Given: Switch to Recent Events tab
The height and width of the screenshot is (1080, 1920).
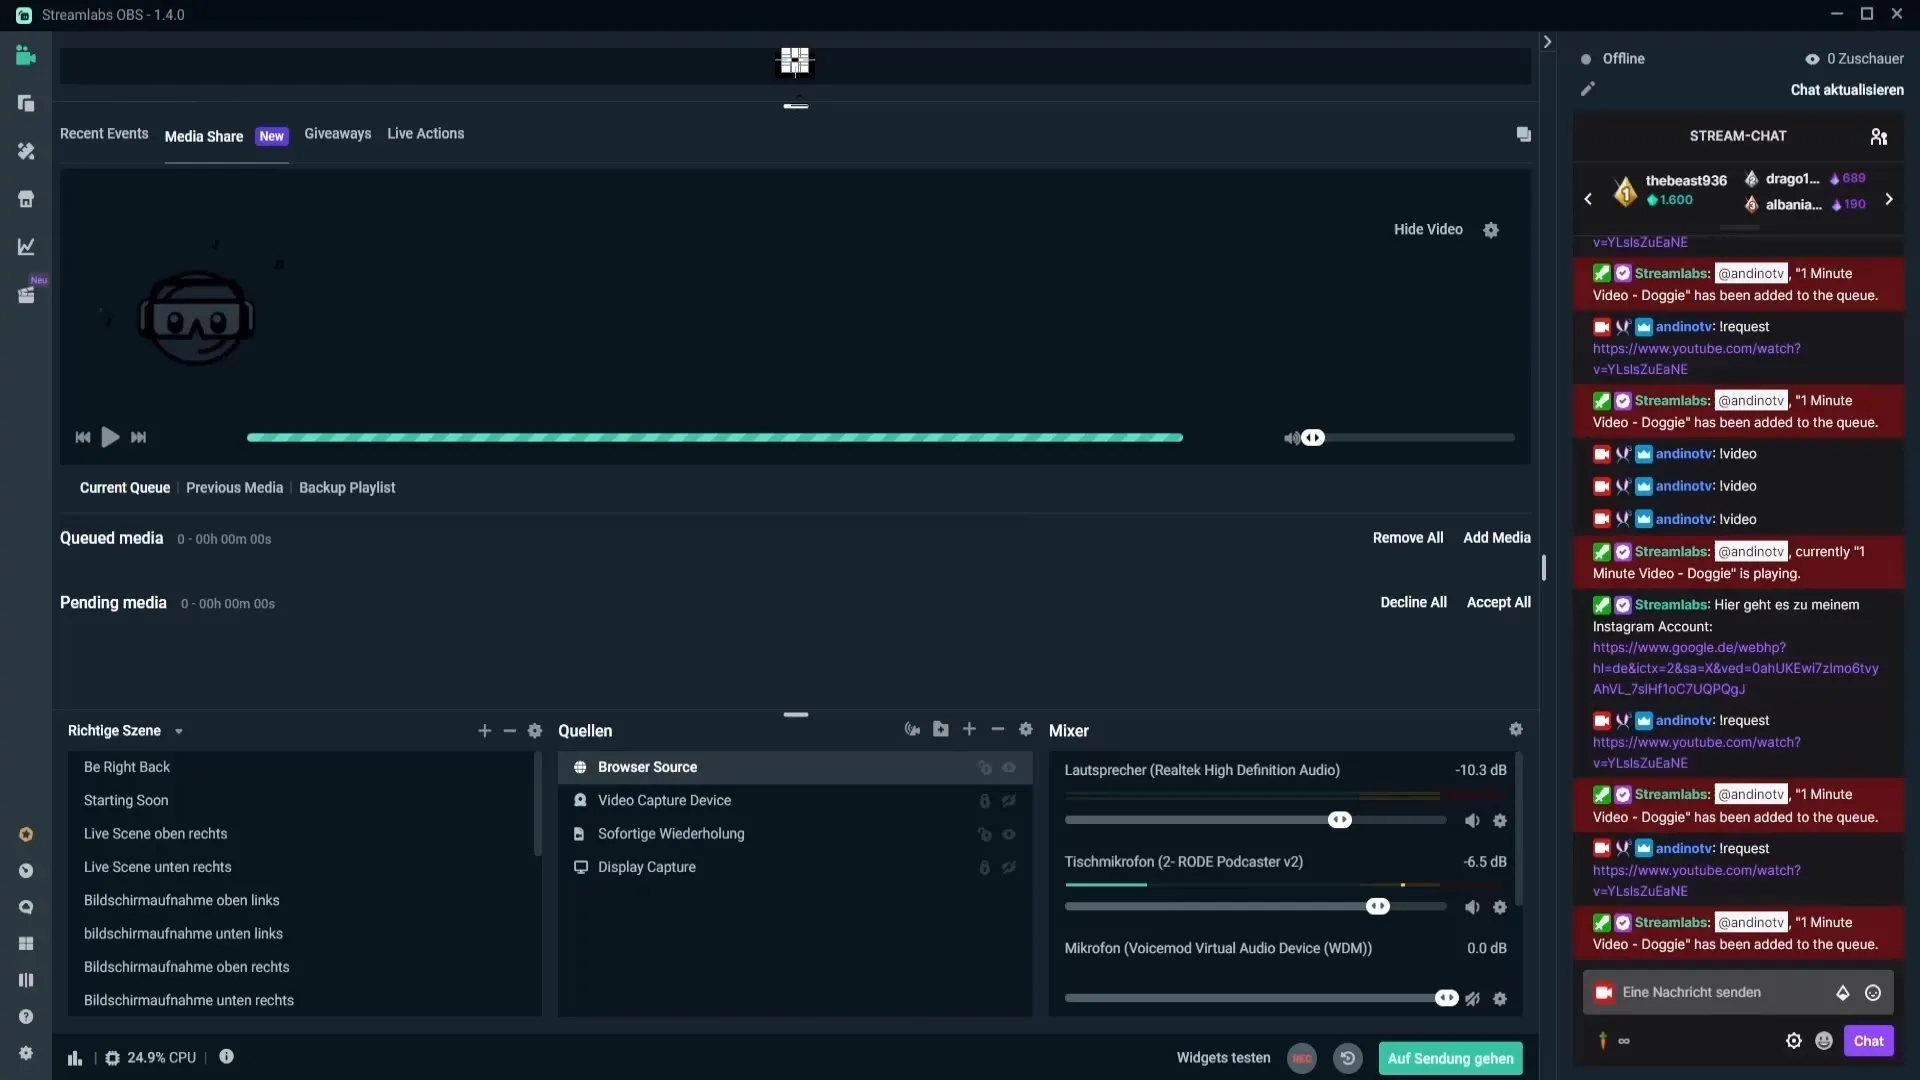Looking at the screenshot, I should click(x=104, y=134).
